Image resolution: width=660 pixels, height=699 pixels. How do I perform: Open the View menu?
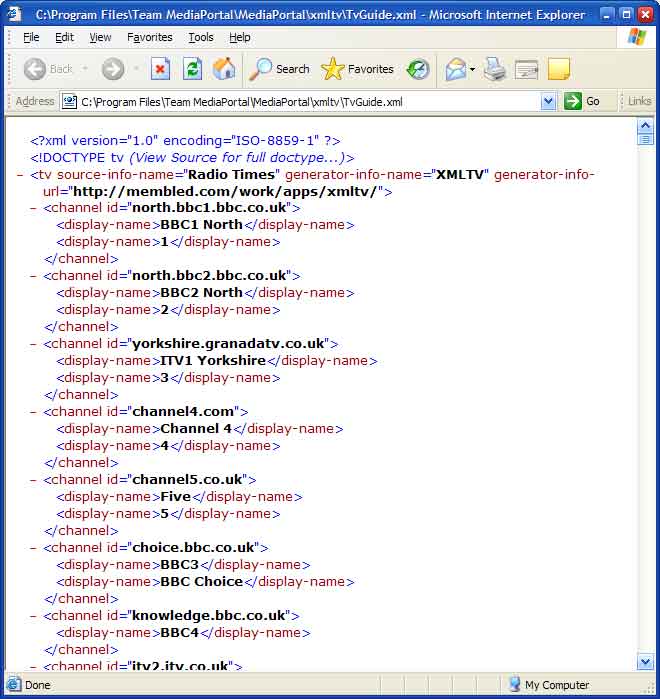[100, 37]
